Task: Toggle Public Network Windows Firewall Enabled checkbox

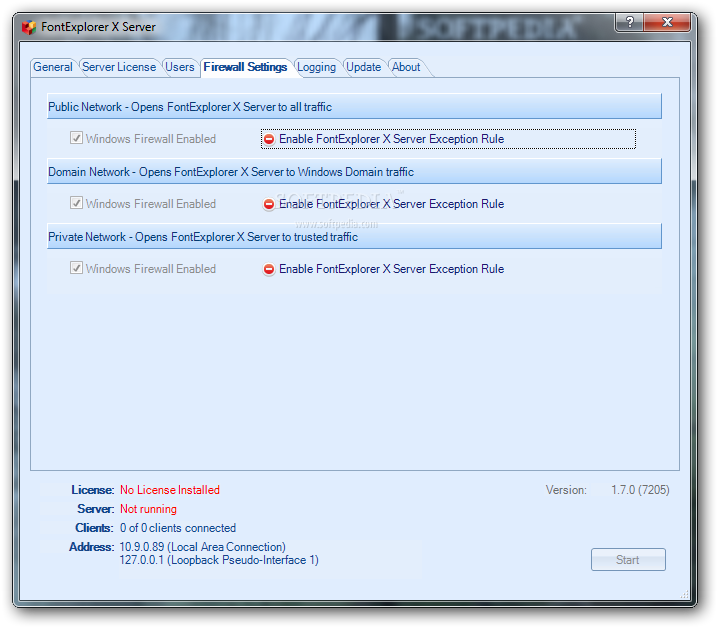Action: pos(76,138)
